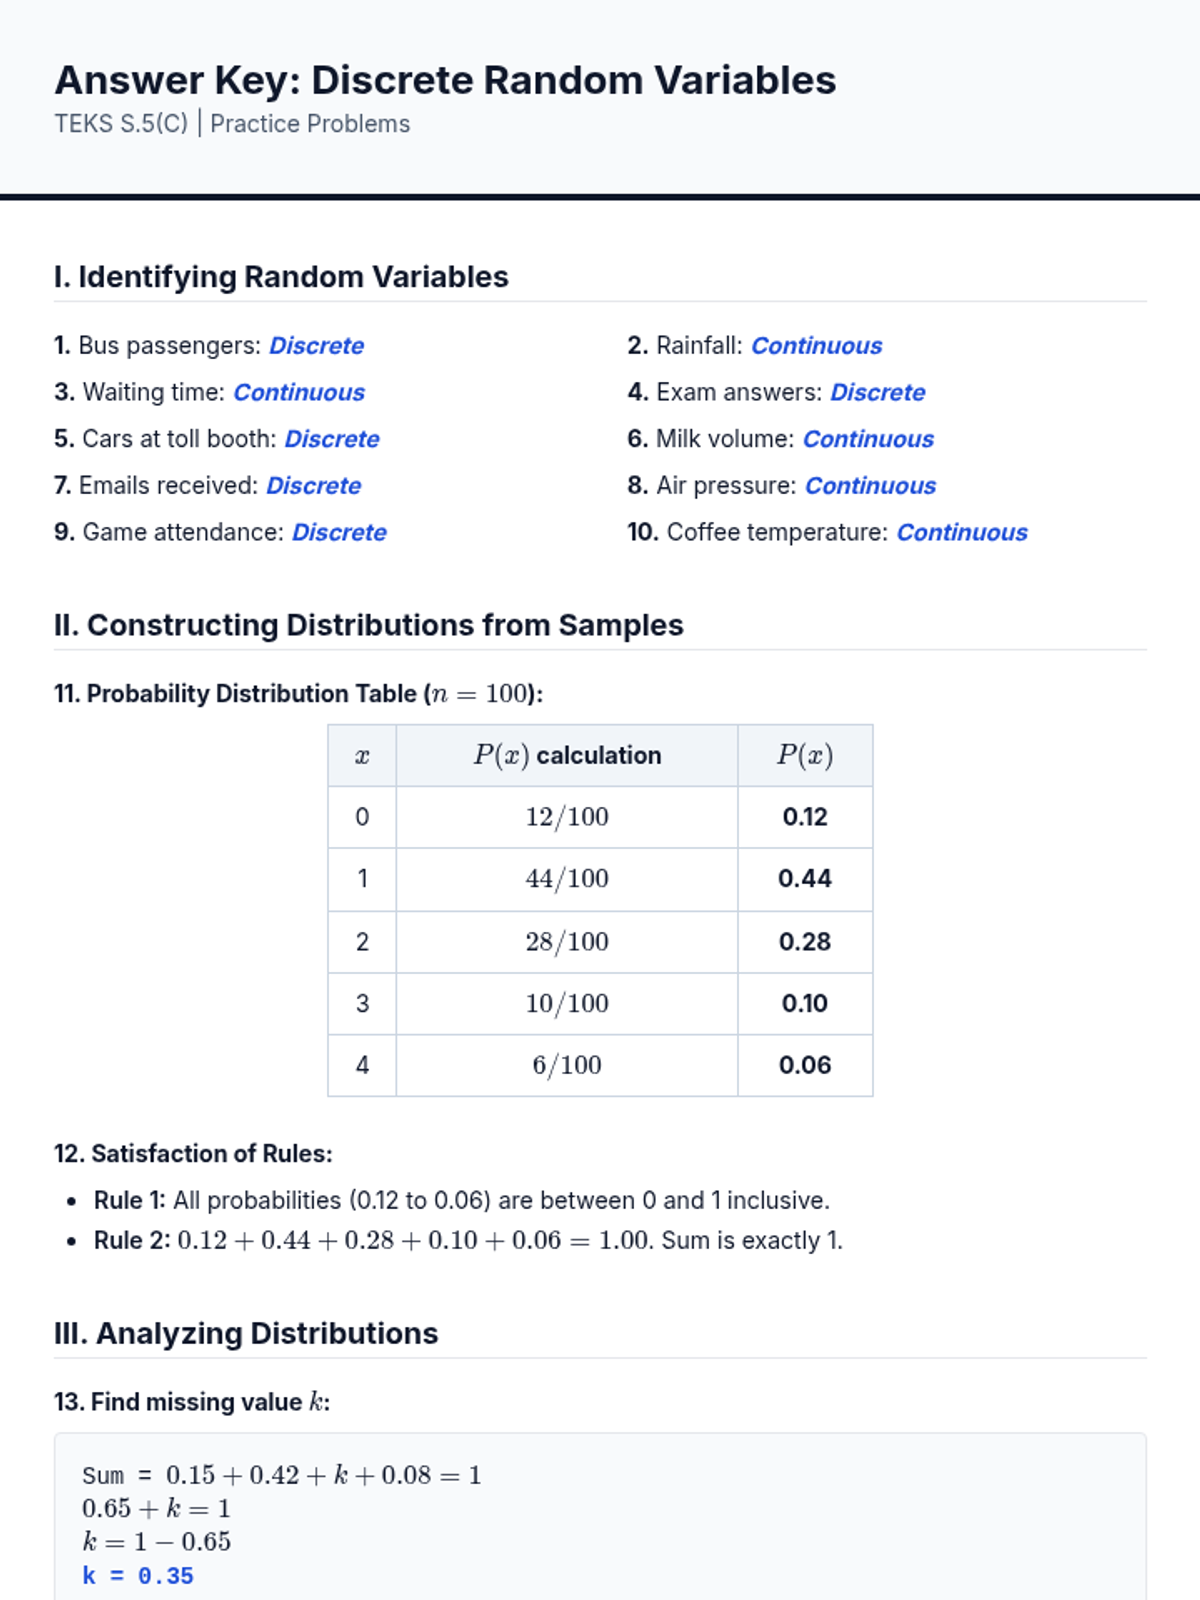Select the 0.28 probability cell
This screenshot has width=1200, height=1600.
pyautogui.click(x=805, y=941)
